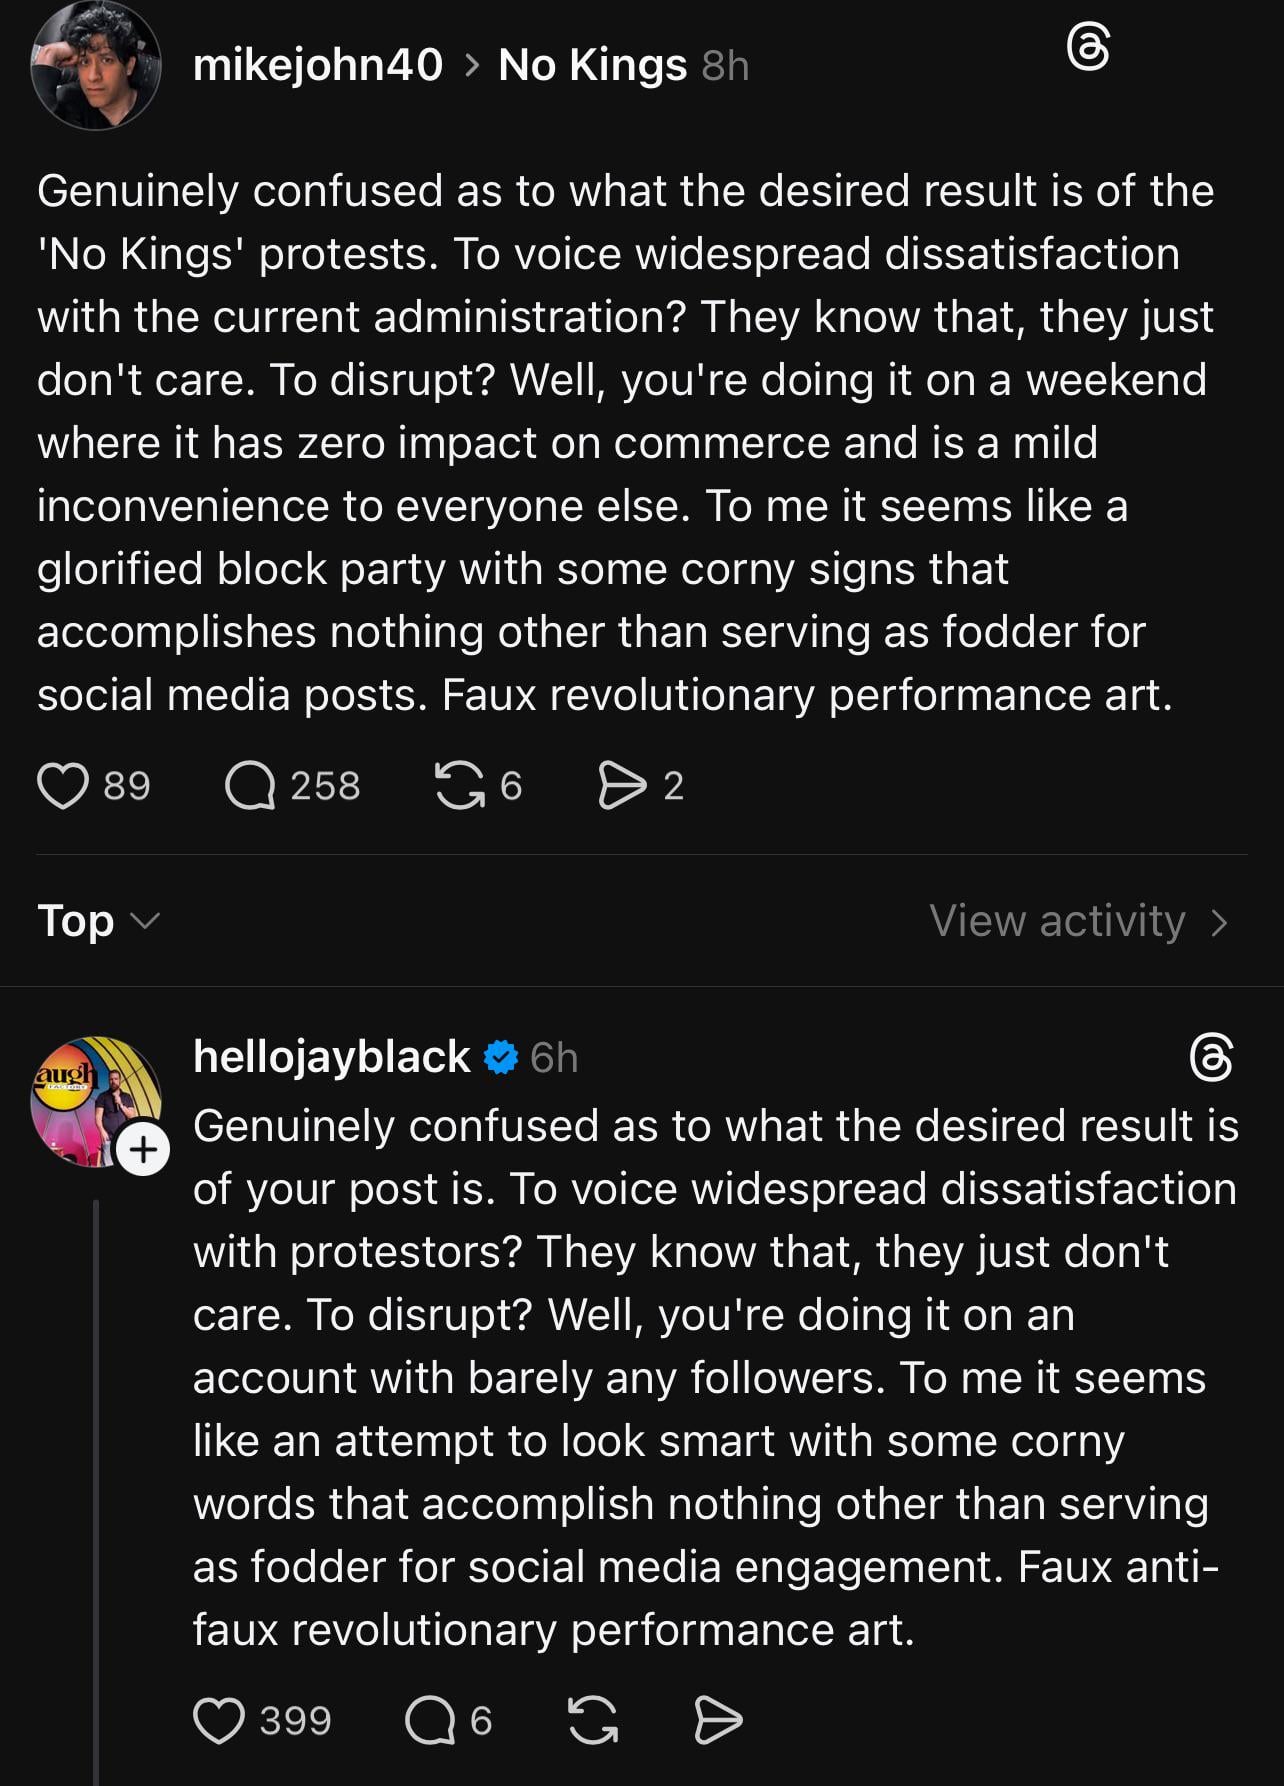Reply to hellojayblack's comment
The height and width of the screenshot is (1786, 1284).
(430, 1721)
